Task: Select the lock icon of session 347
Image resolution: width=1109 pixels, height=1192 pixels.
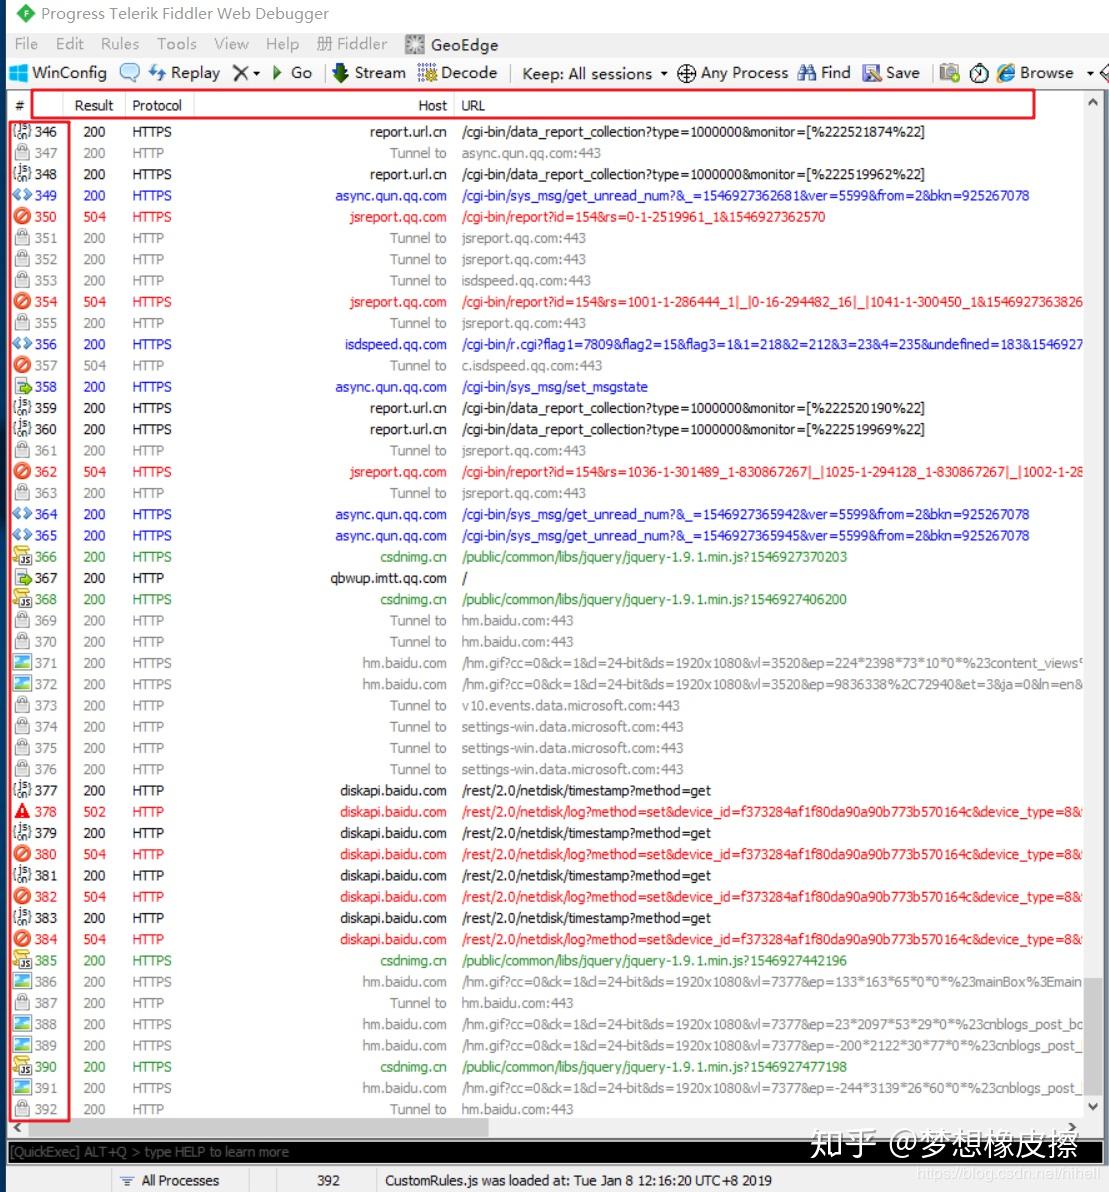Action: (22, 153)
